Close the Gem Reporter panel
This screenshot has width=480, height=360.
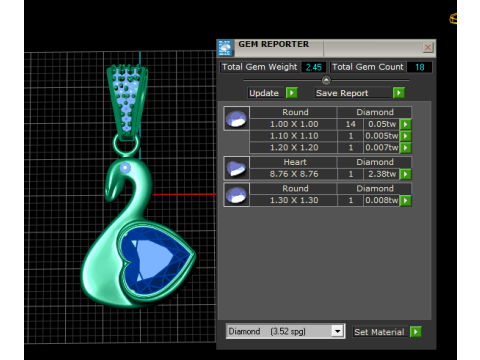(428, 48)
